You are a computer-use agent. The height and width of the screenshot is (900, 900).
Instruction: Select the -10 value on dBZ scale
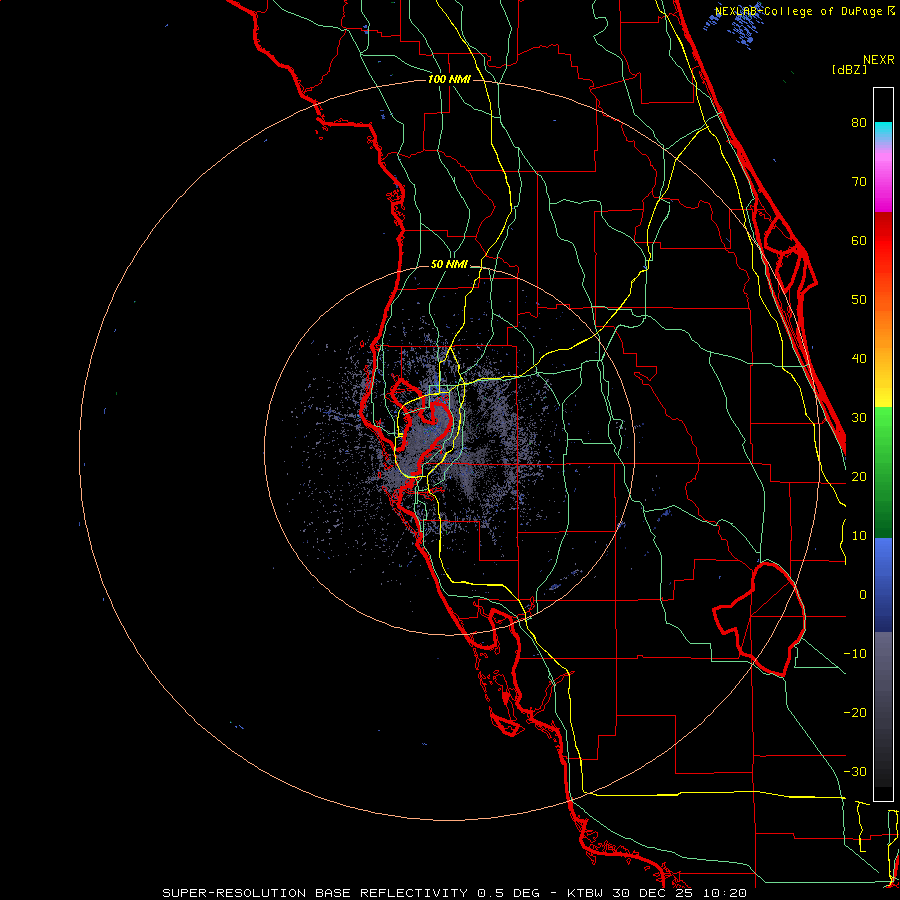click(x=855, y=654)
